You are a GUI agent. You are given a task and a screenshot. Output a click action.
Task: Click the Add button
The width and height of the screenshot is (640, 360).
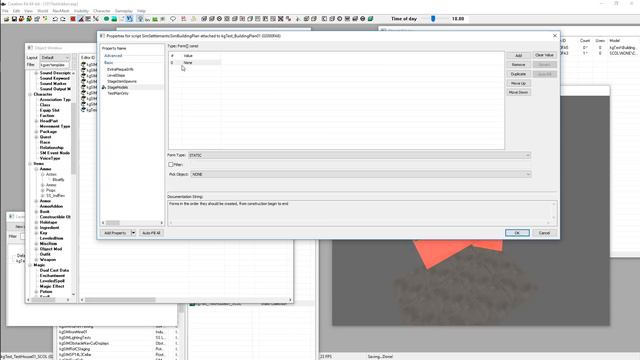(x=518, y=56)
